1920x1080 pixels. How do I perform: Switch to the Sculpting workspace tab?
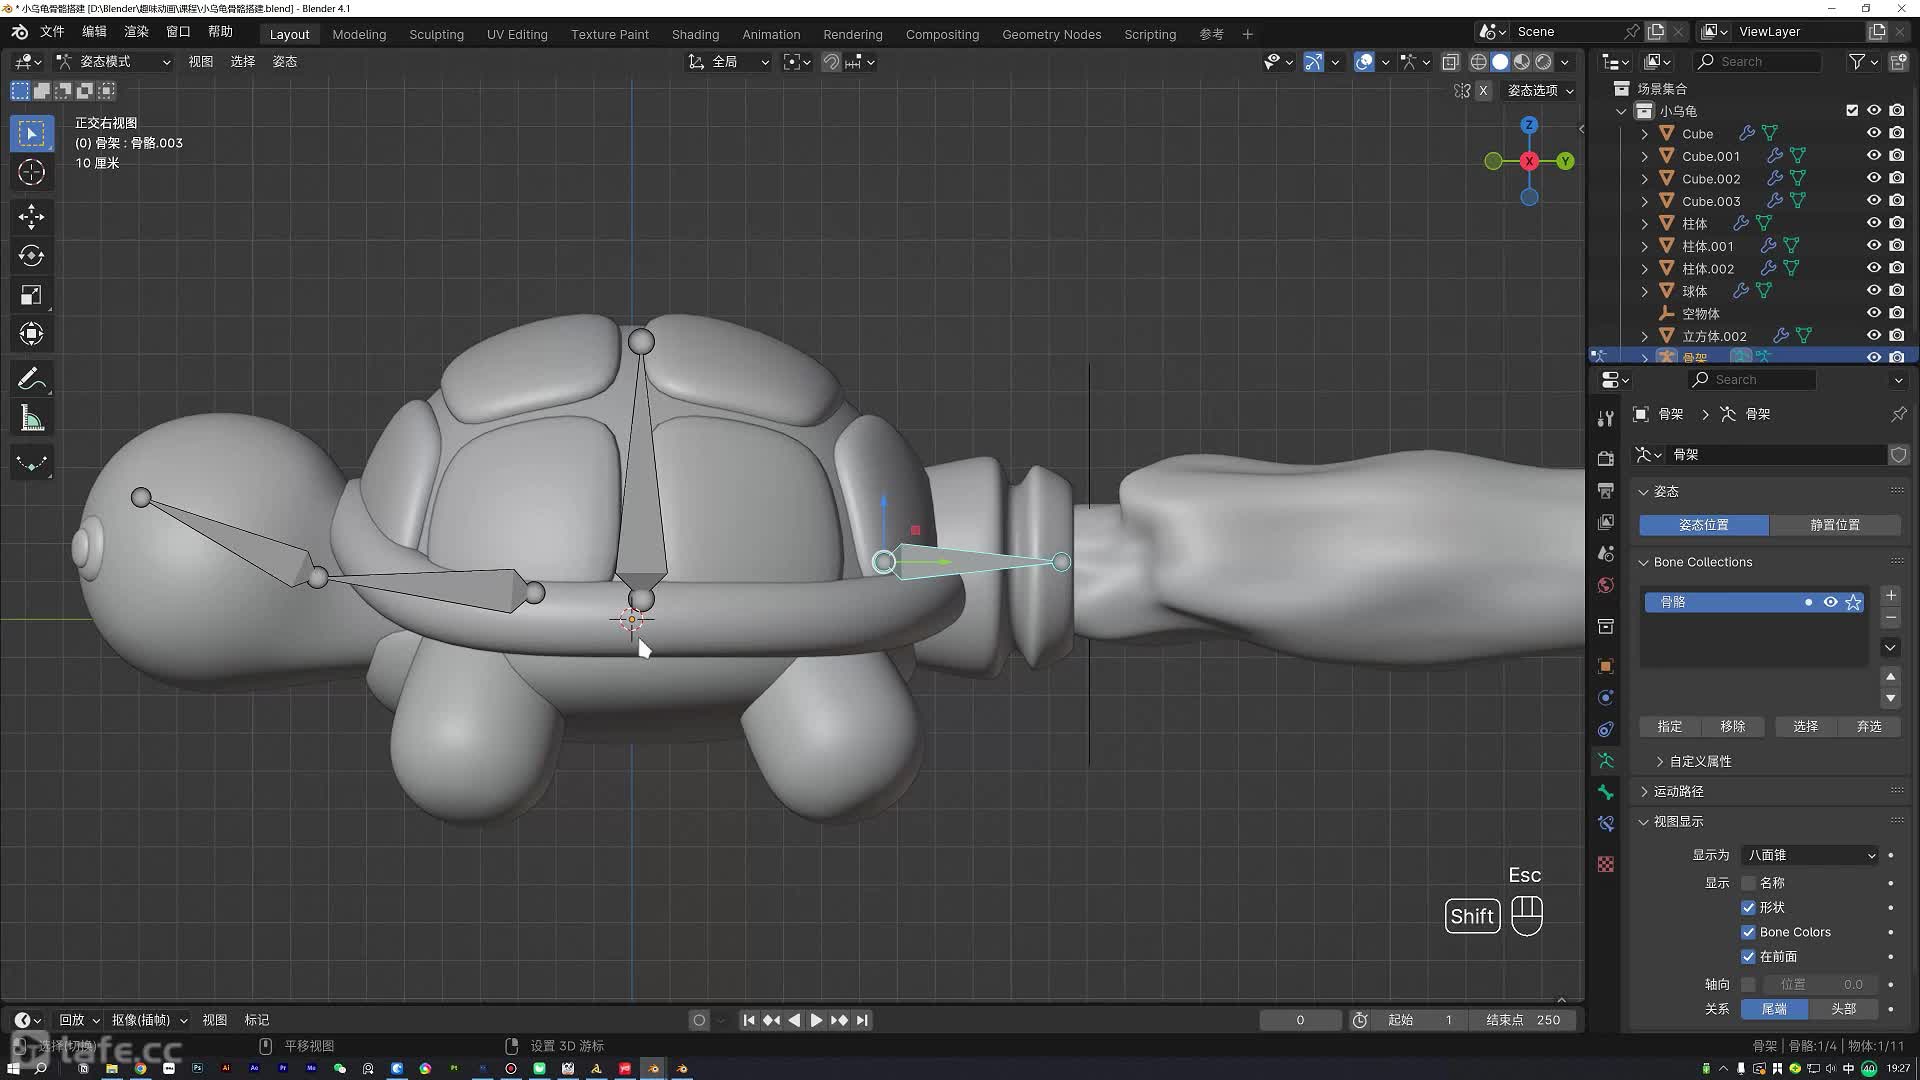(436, 34)
